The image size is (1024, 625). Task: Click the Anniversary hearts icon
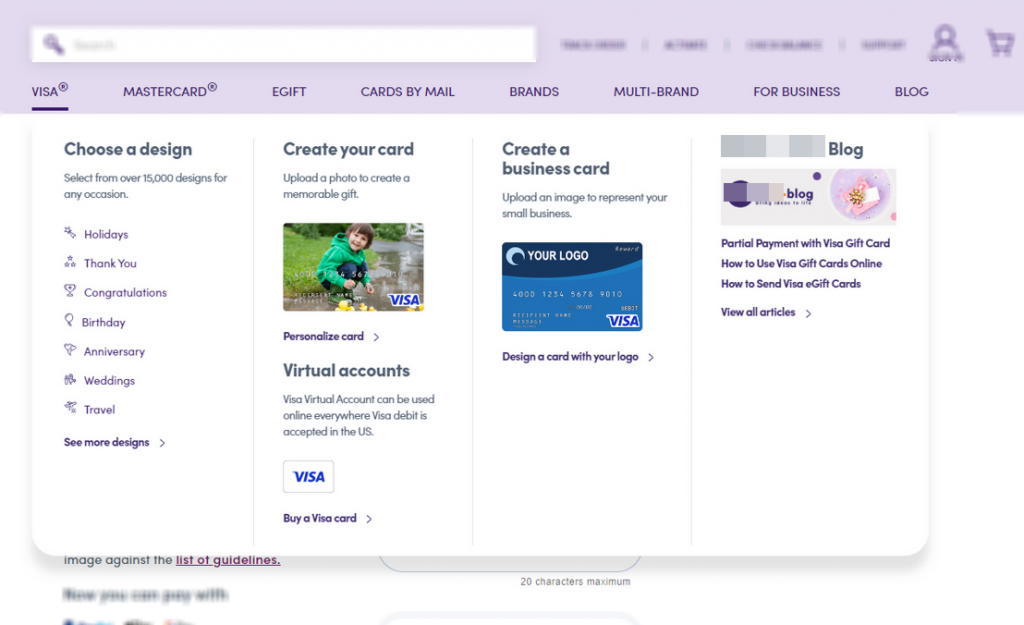70,349
